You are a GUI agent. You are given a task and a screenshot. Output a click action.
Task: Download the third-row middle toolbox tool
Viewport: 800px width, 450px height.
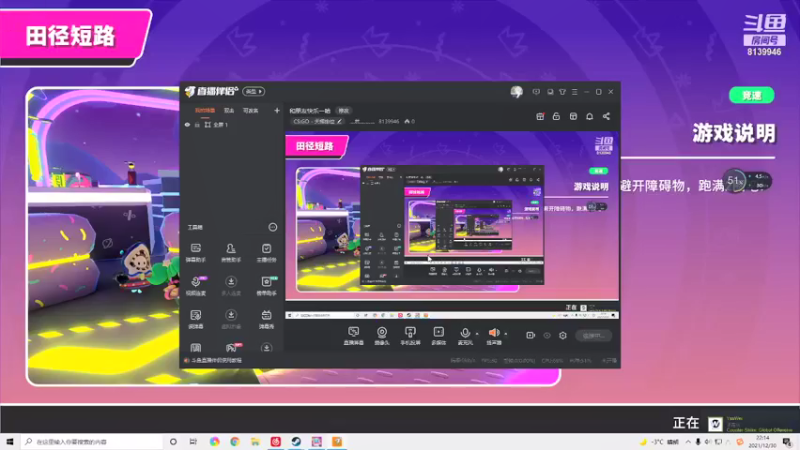tap(231, 319)
